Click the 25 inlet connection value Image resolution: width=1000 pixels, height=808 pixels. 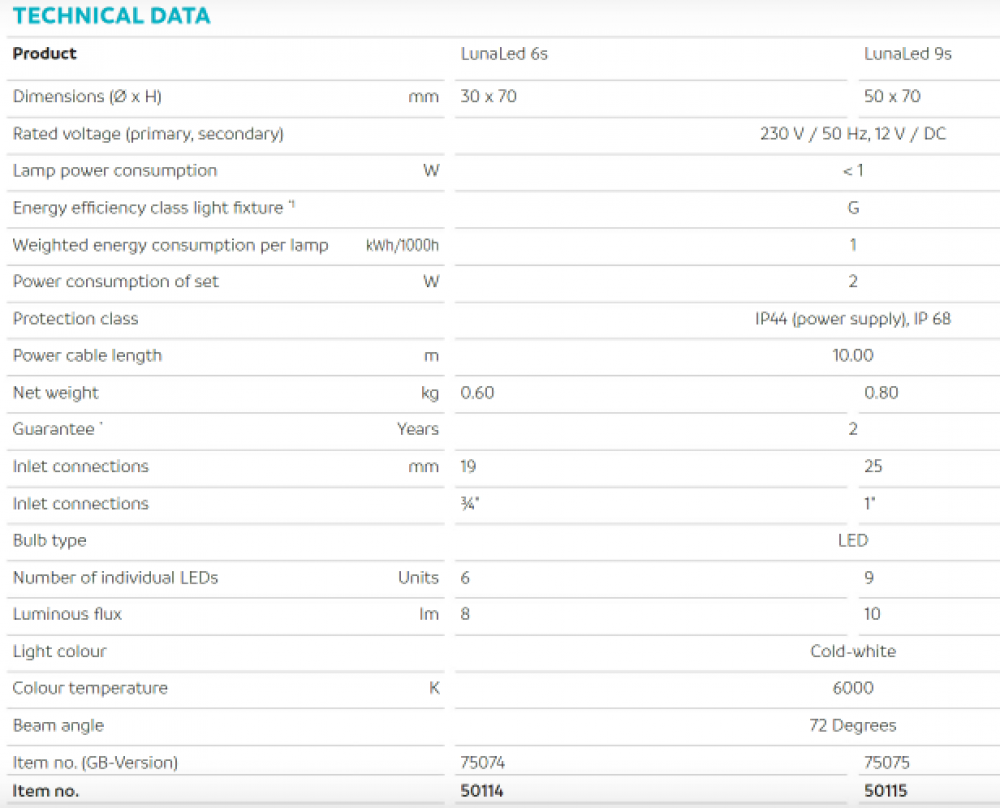pos(873,466)
